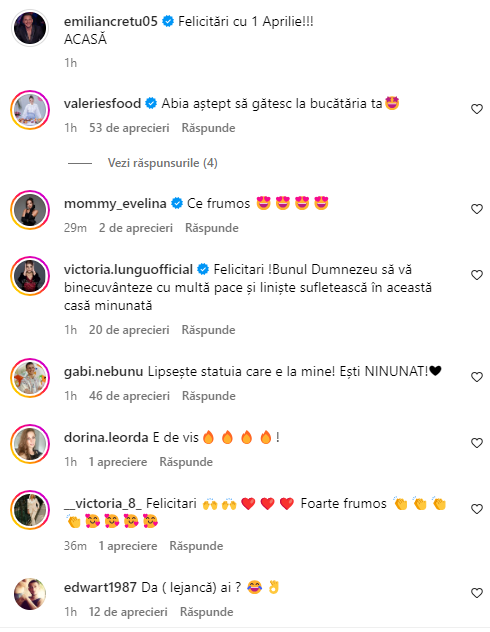Like gabi.nebunu's comment with the heart icon
Screen dimensions: 490x632
click(x=477, y=377)
